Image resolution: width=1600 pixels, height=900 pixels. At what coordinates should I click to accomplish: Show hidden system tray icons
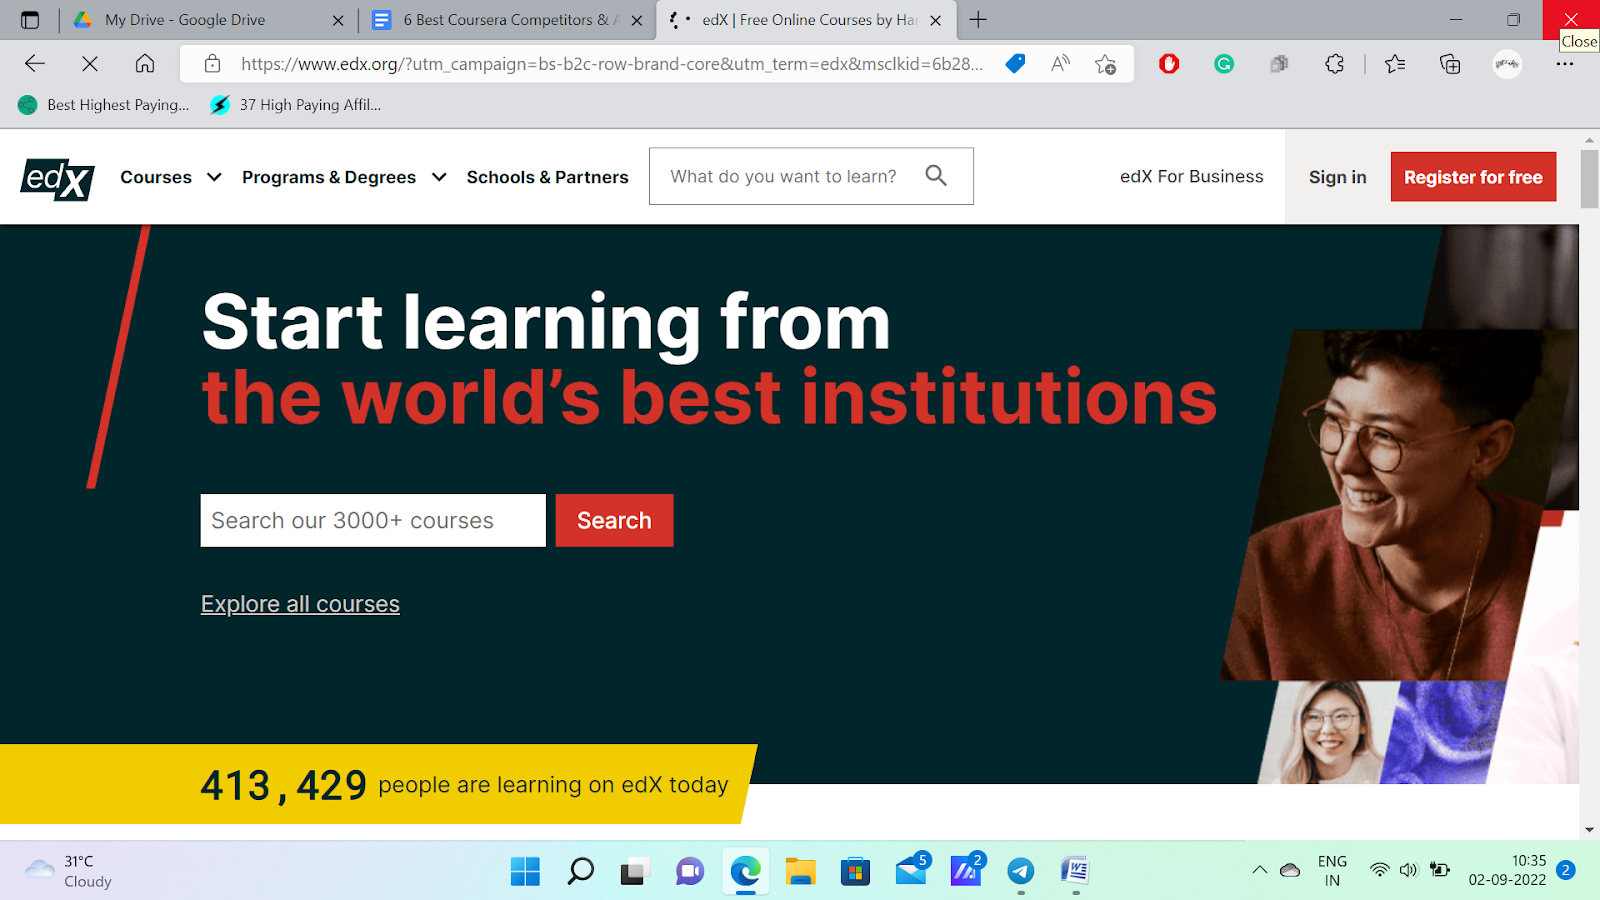pyautogui.click(x=1260, y=870)
